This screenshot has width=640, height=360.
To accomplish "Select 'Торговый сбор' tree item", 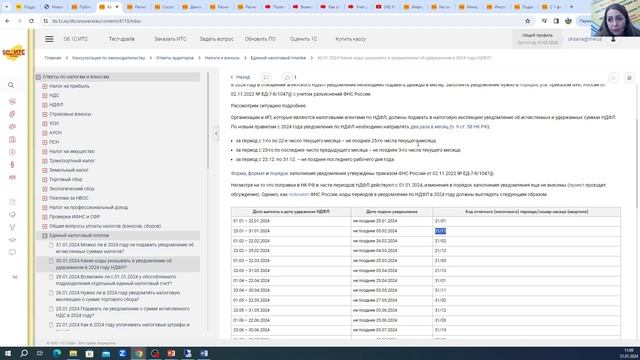I will coord(66,180).
